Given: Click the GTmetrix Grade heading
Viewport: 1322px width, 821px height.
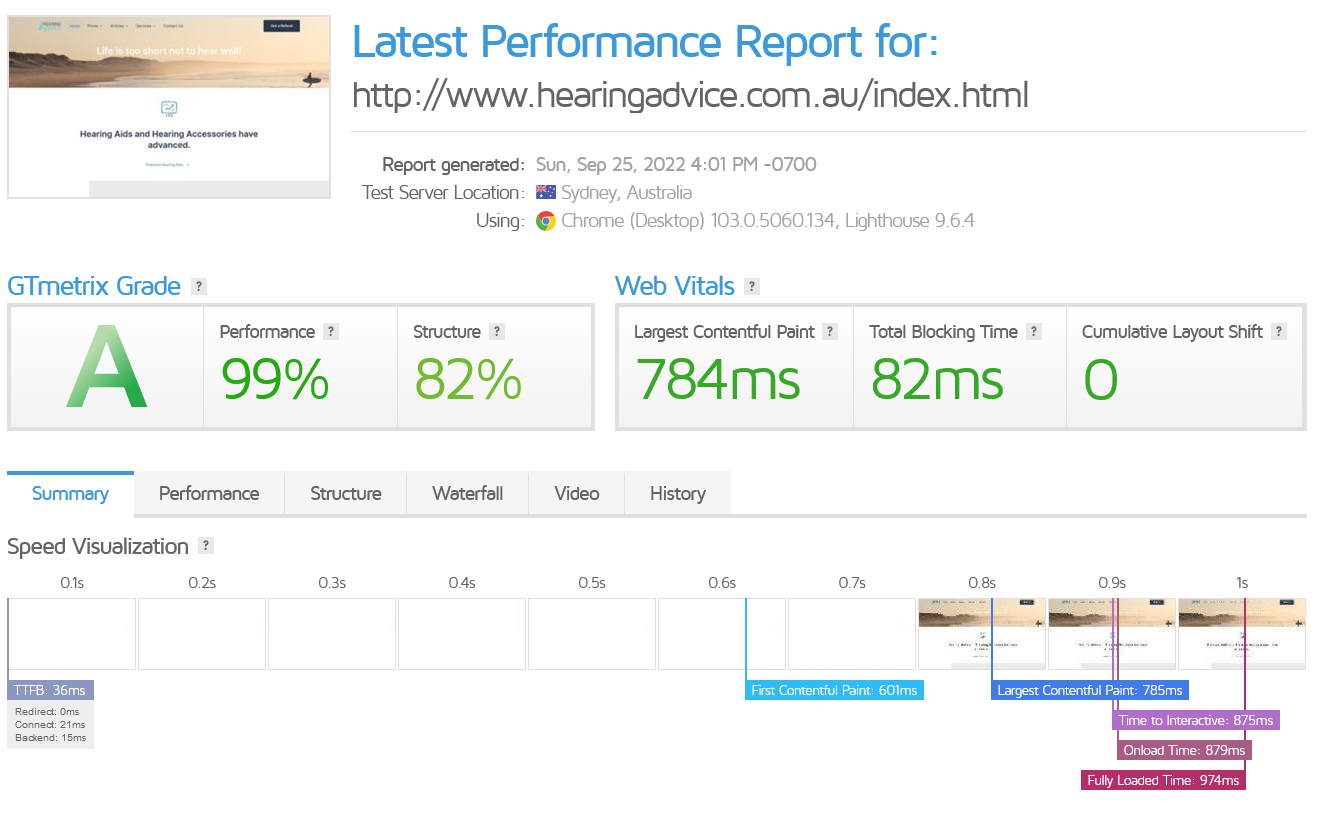Looking at the screenshot, I should pos(94,287).
